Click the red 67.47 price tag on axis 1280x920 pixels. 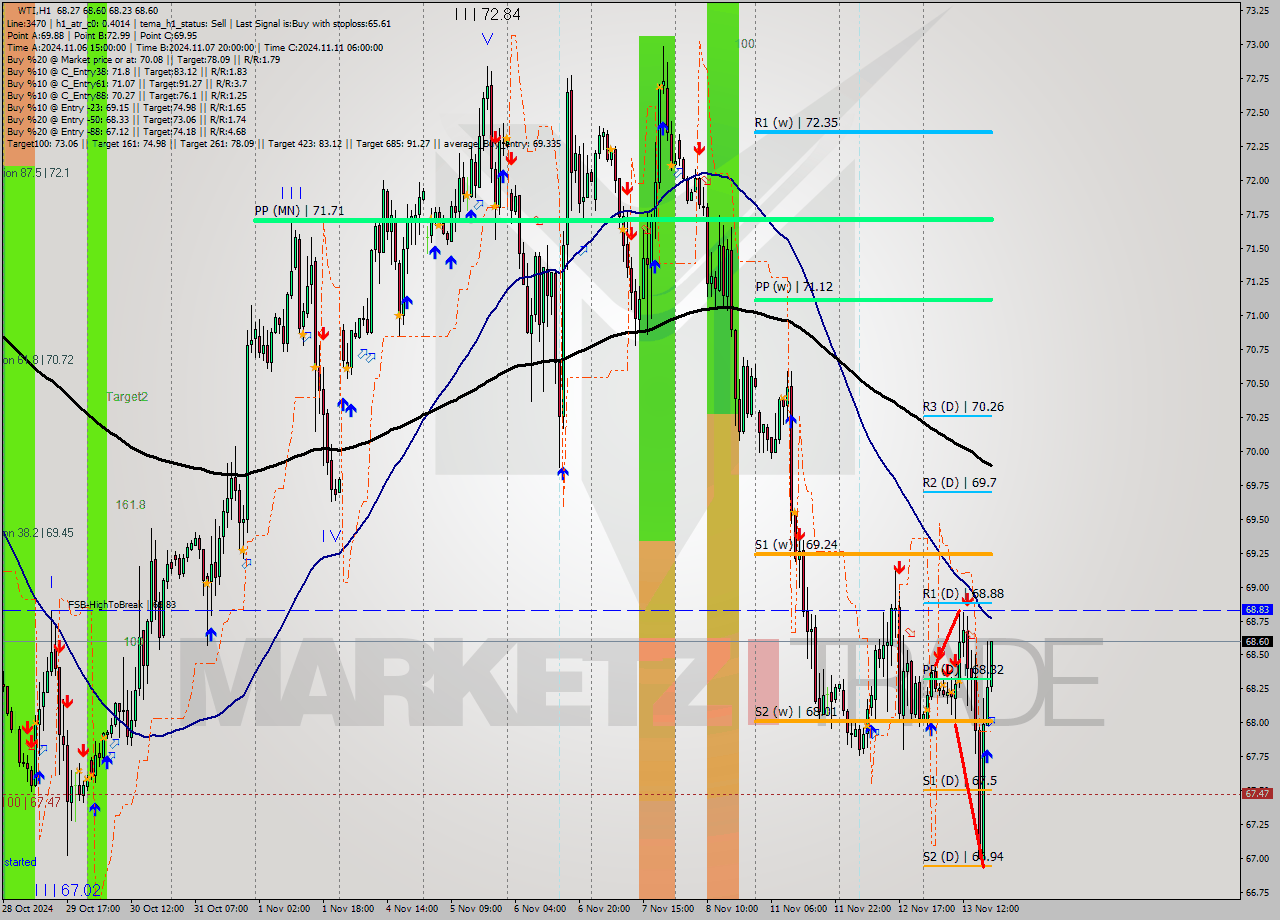pyautogui.click(x=1257, y=793)
